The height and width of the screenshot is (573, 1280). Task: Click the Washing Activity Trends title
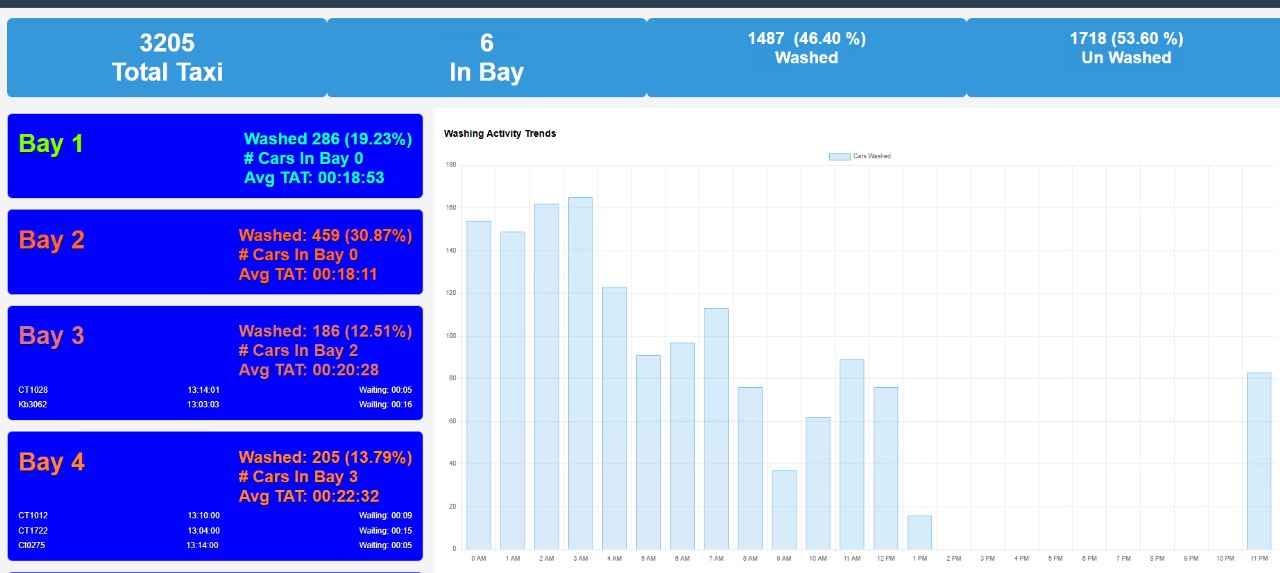[500, 134]
